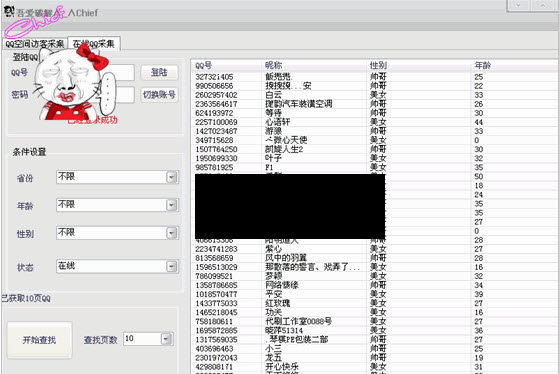
Task: Select the row for 代刷工作室0088号
Action: click(375, 321)
